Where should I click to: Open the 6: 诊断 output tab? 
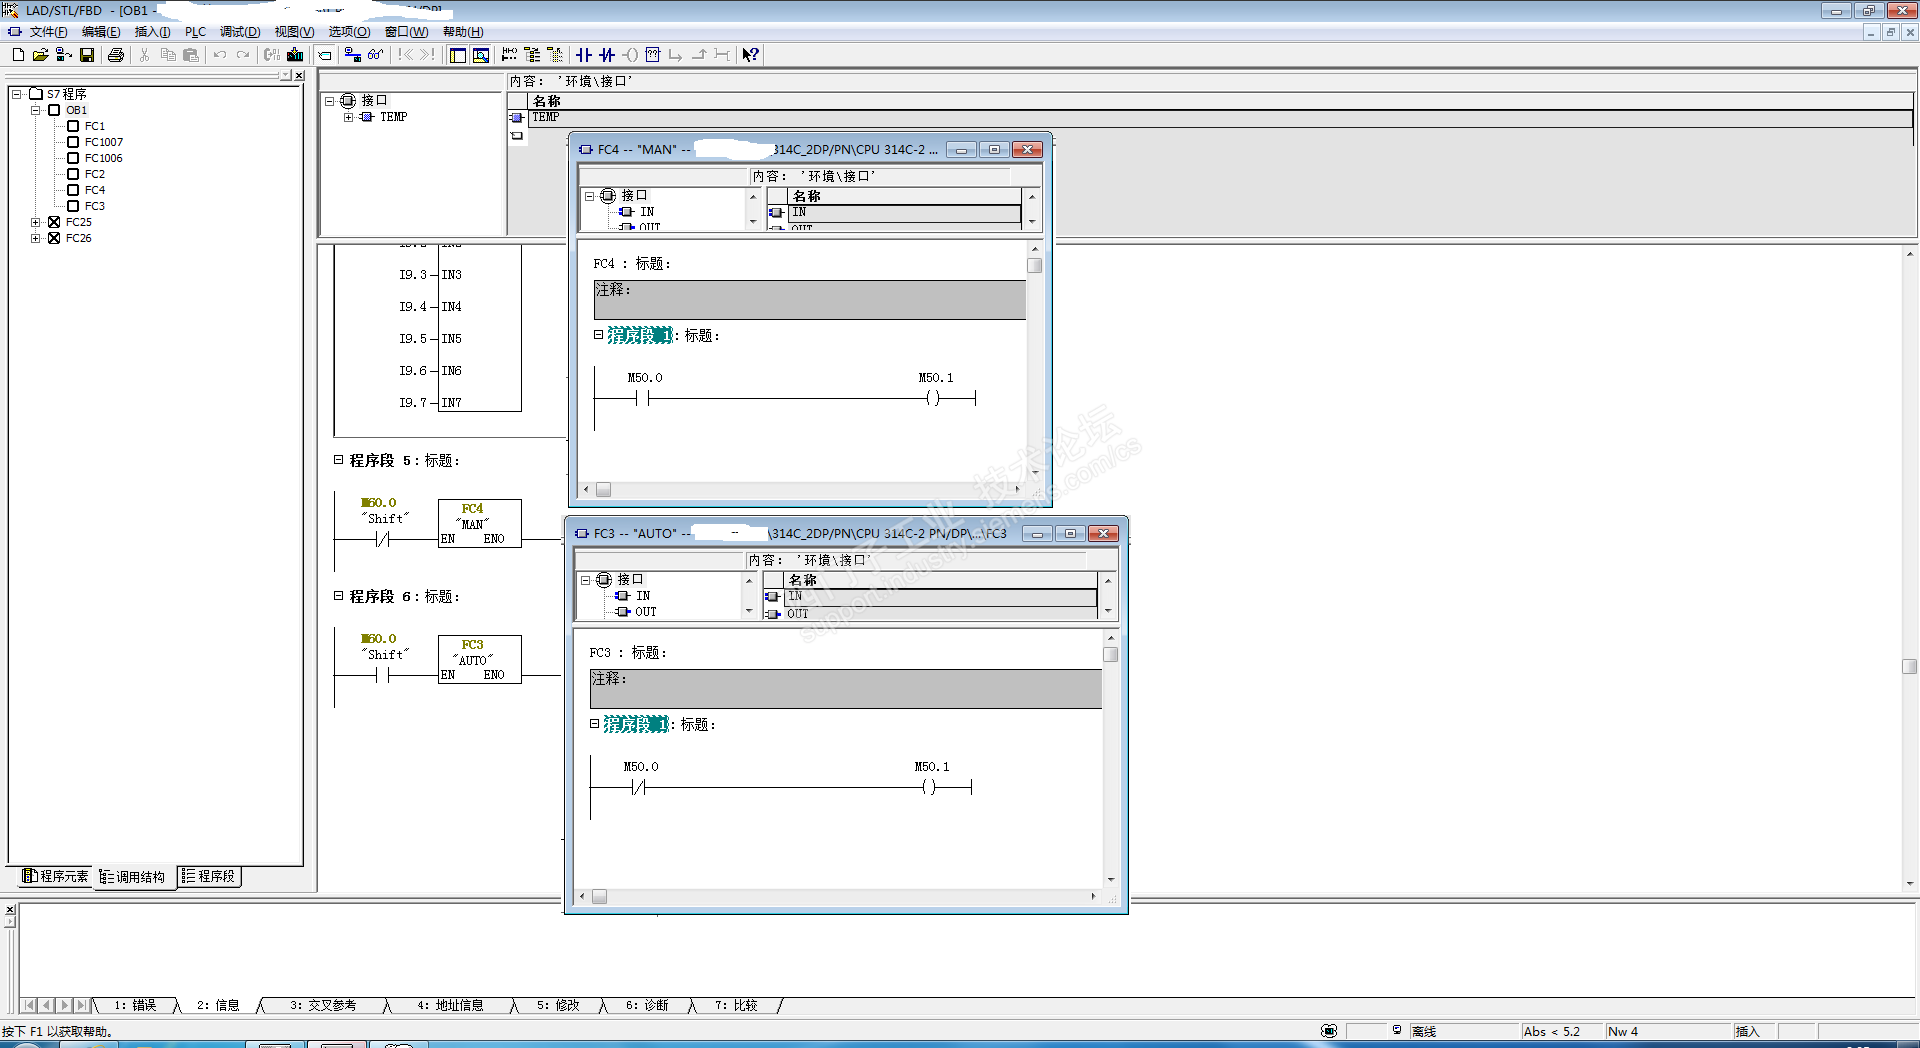click(x=647, y=1005)
